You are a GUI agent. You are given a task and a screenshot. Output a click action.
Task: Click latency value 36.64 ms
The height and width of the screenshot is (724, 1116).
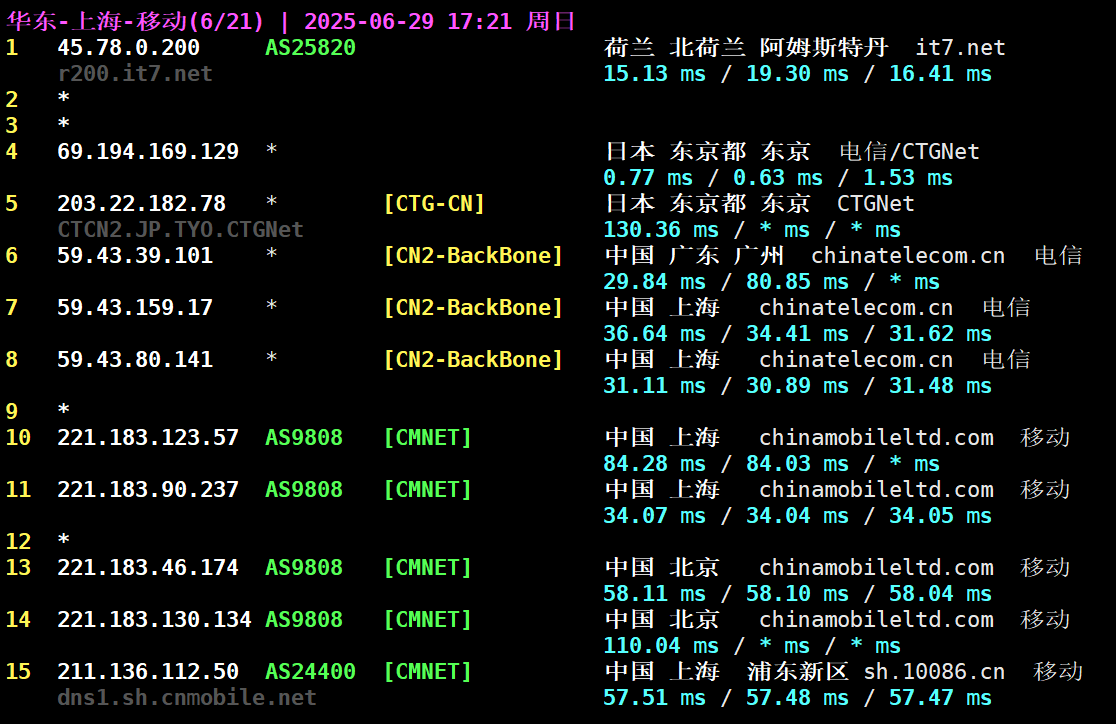tap(655, 333)
